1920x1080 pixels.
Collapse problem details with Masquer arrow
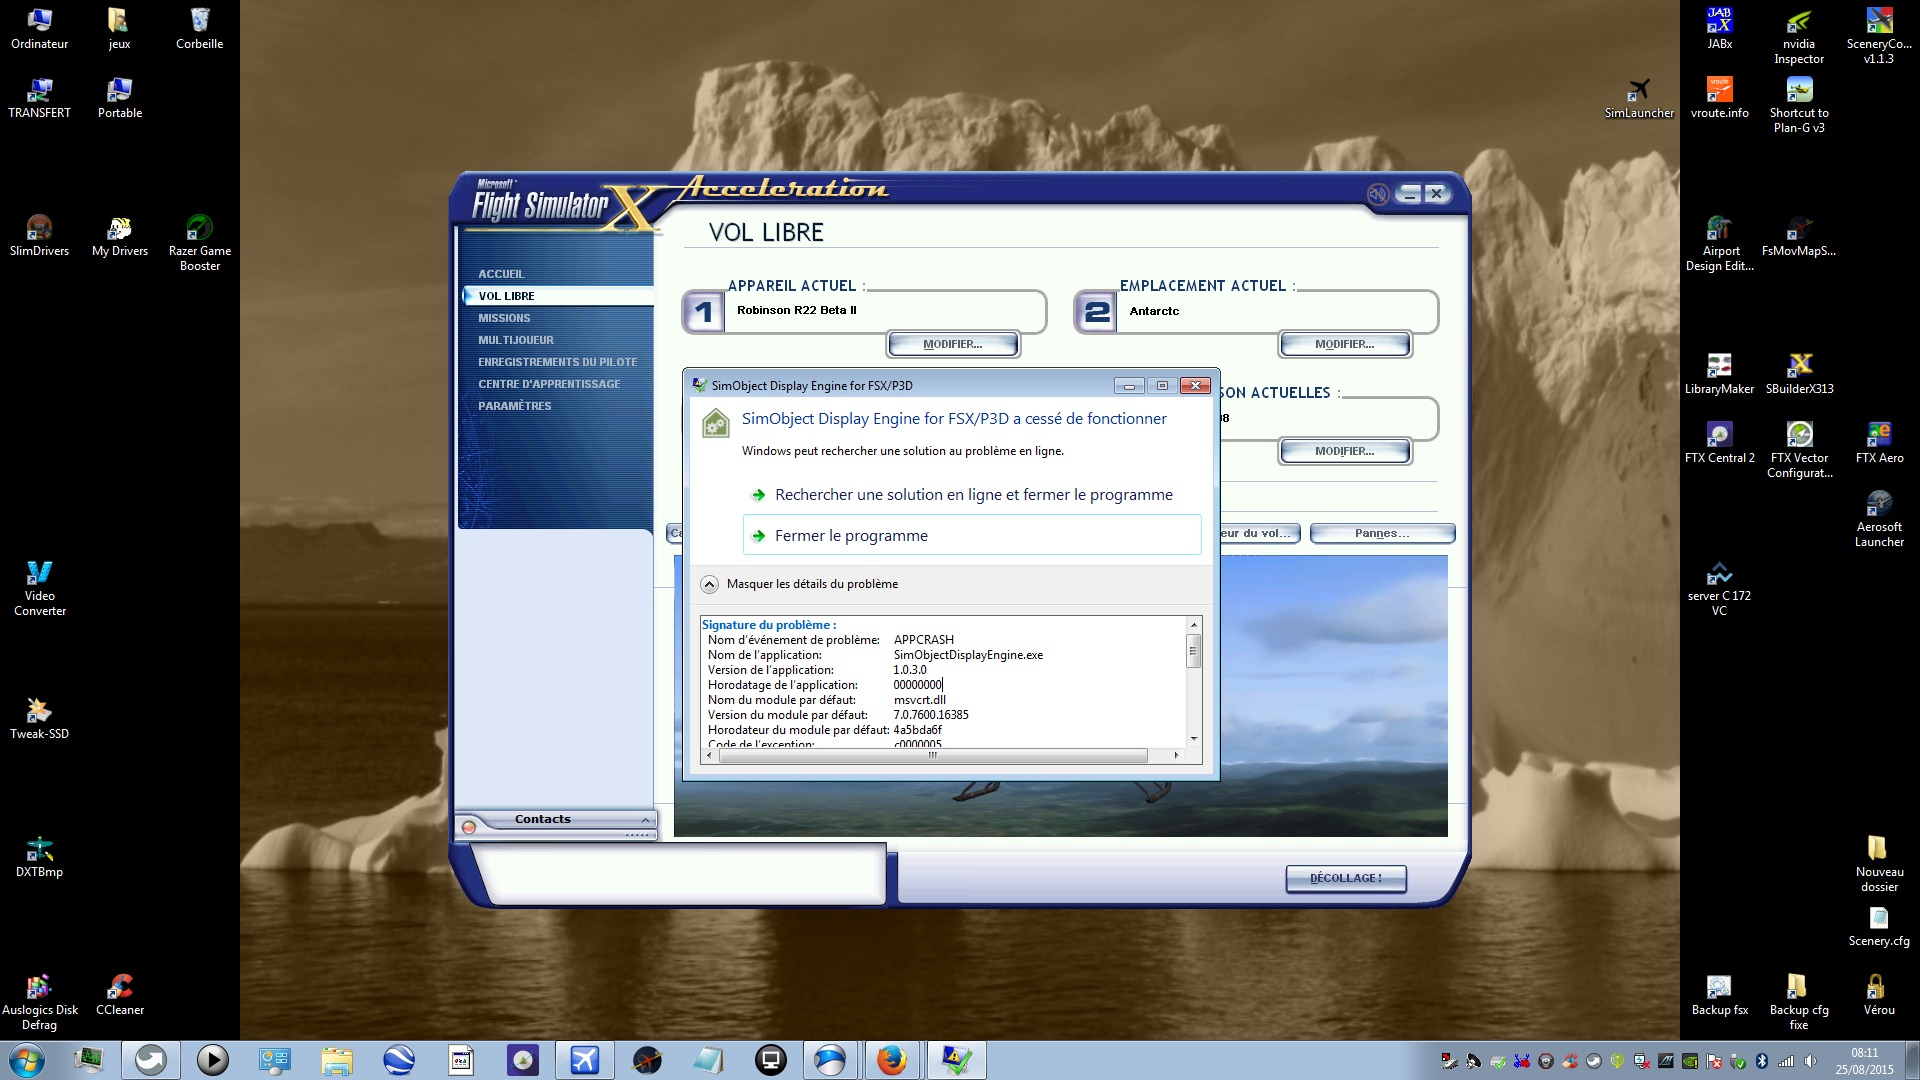click(709, 584)
